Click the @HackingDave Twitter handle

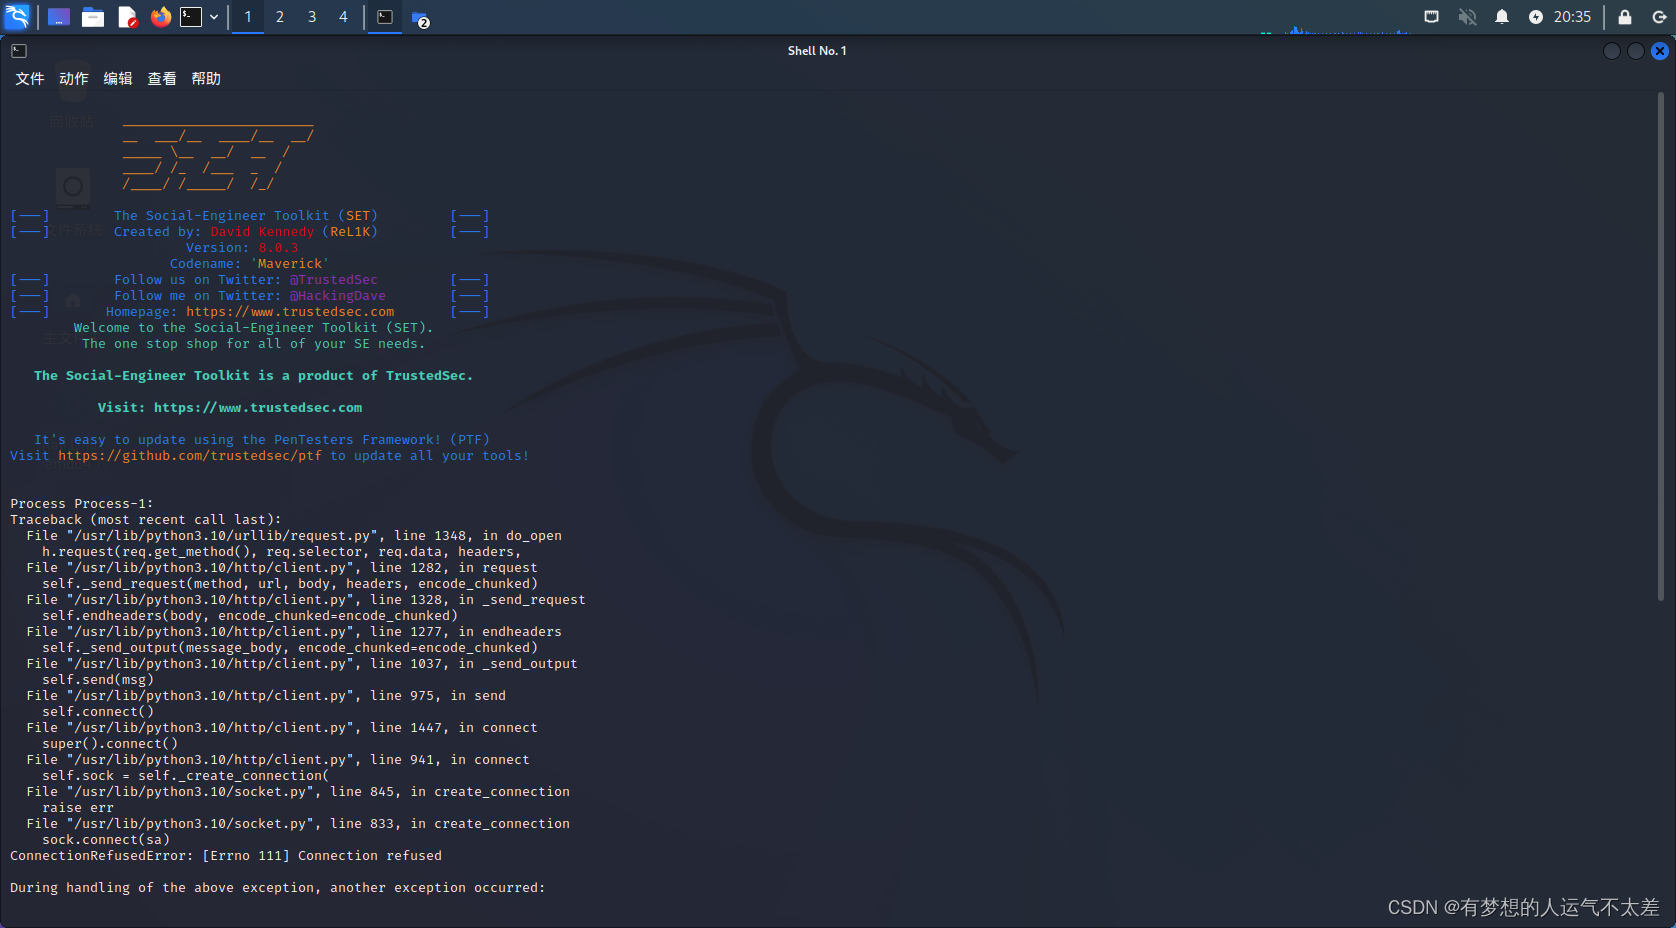338,296
